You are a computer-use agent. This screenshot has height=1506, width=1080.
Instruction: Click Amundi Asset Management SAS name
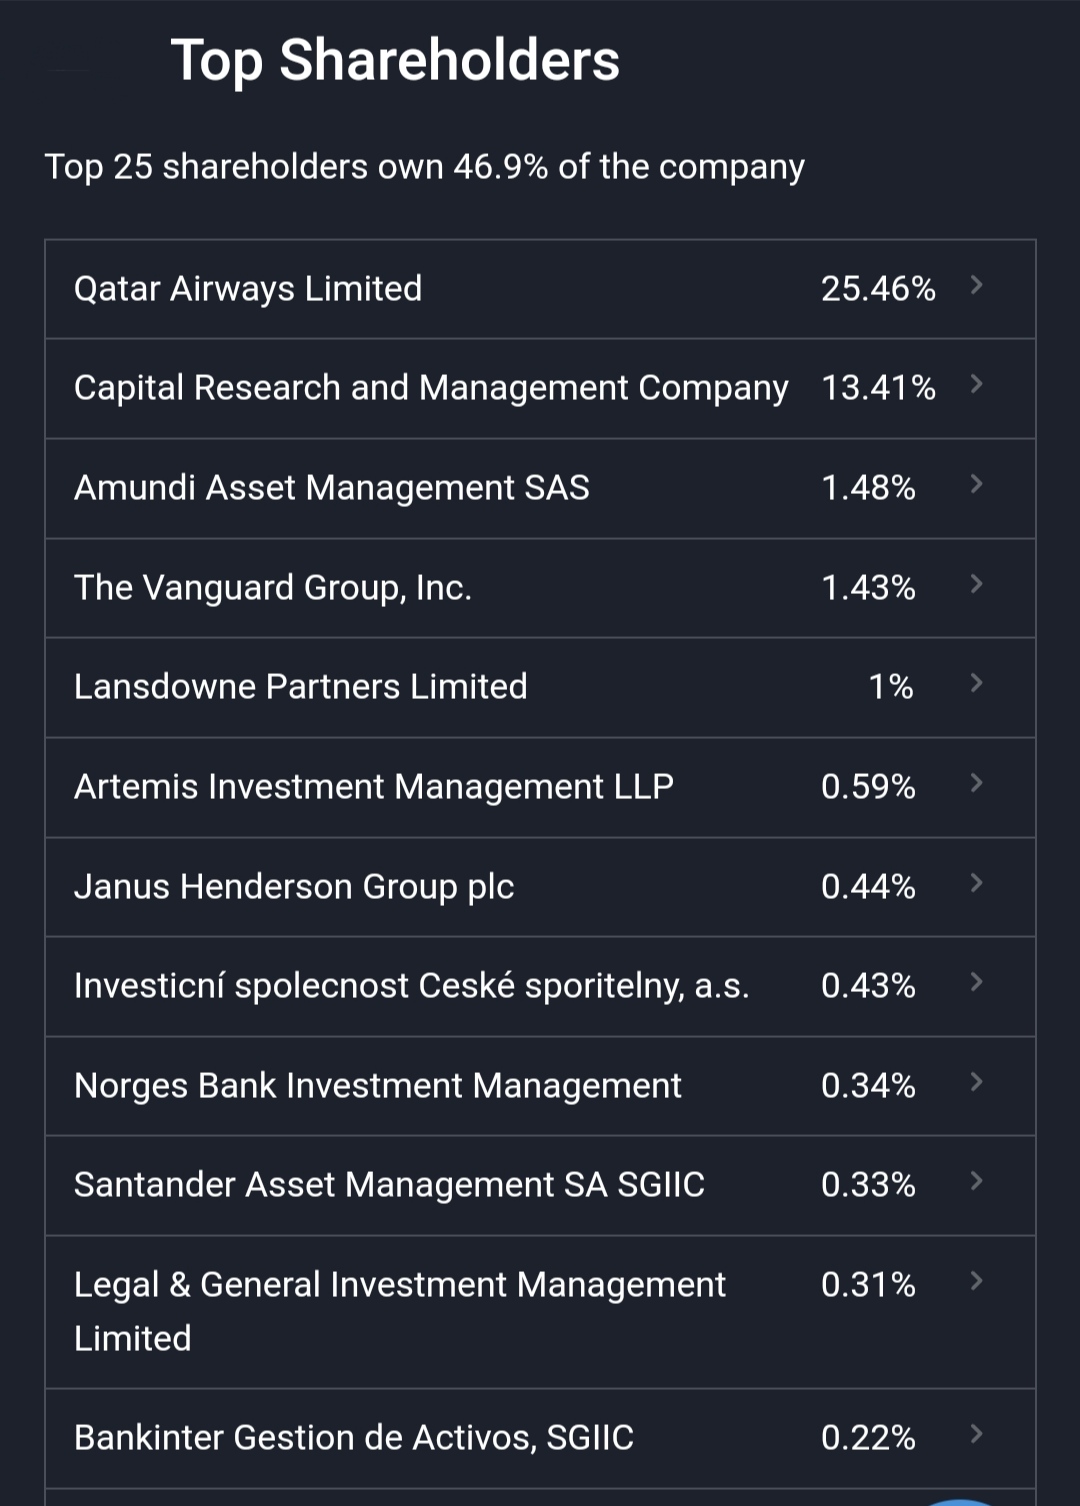point(332,488)
